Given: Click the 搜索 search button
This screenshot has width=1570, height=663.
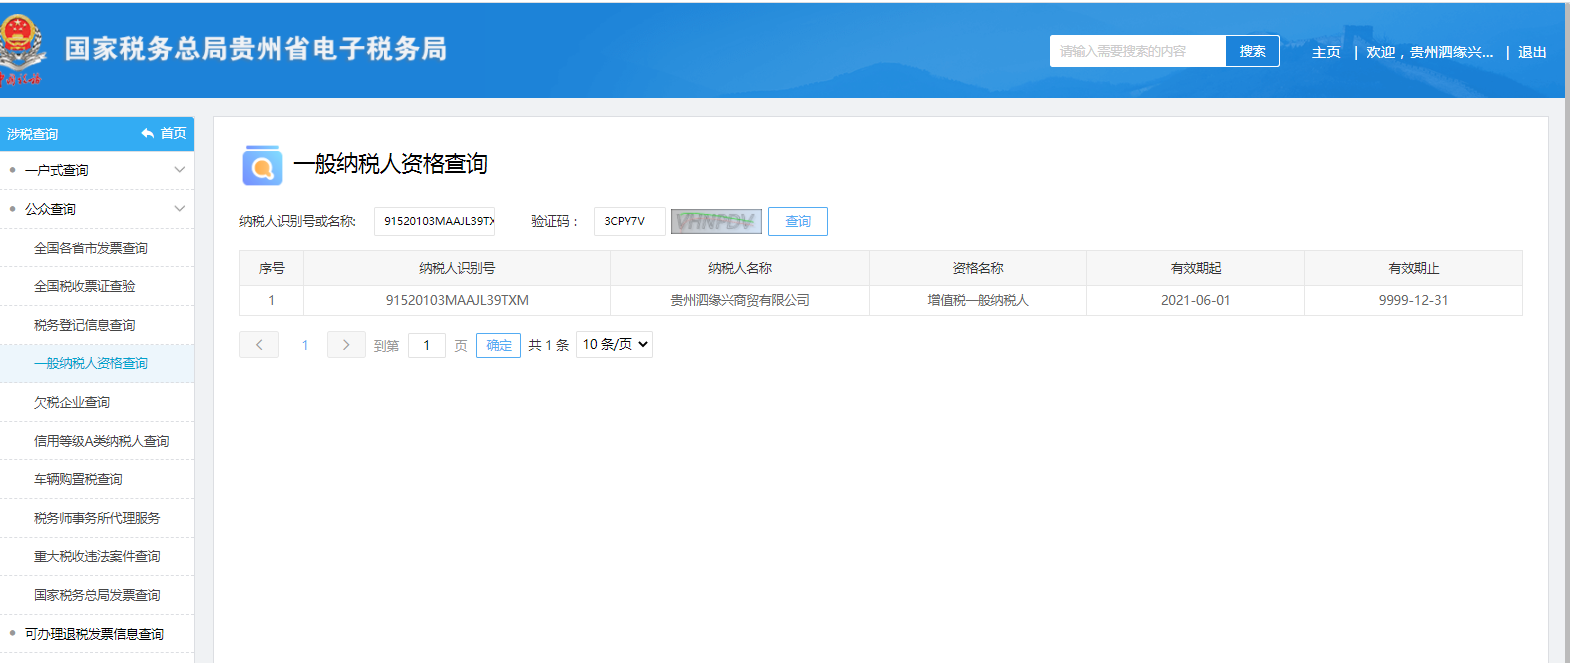Looking at the screenshot, I should pos(1252,51).
